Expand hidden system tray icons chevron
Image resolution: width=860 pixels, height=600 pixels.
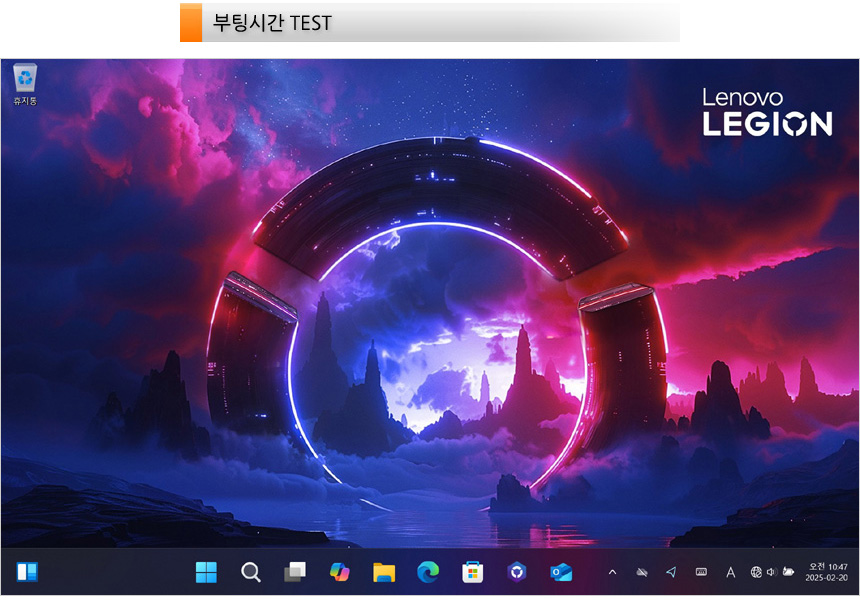tap(612, 572)
